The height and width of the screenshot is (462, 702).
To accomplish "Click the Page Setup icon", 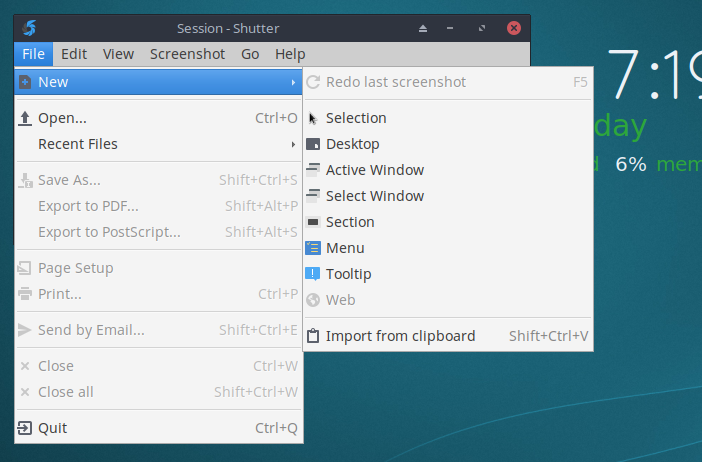I will tap(24, 268).
